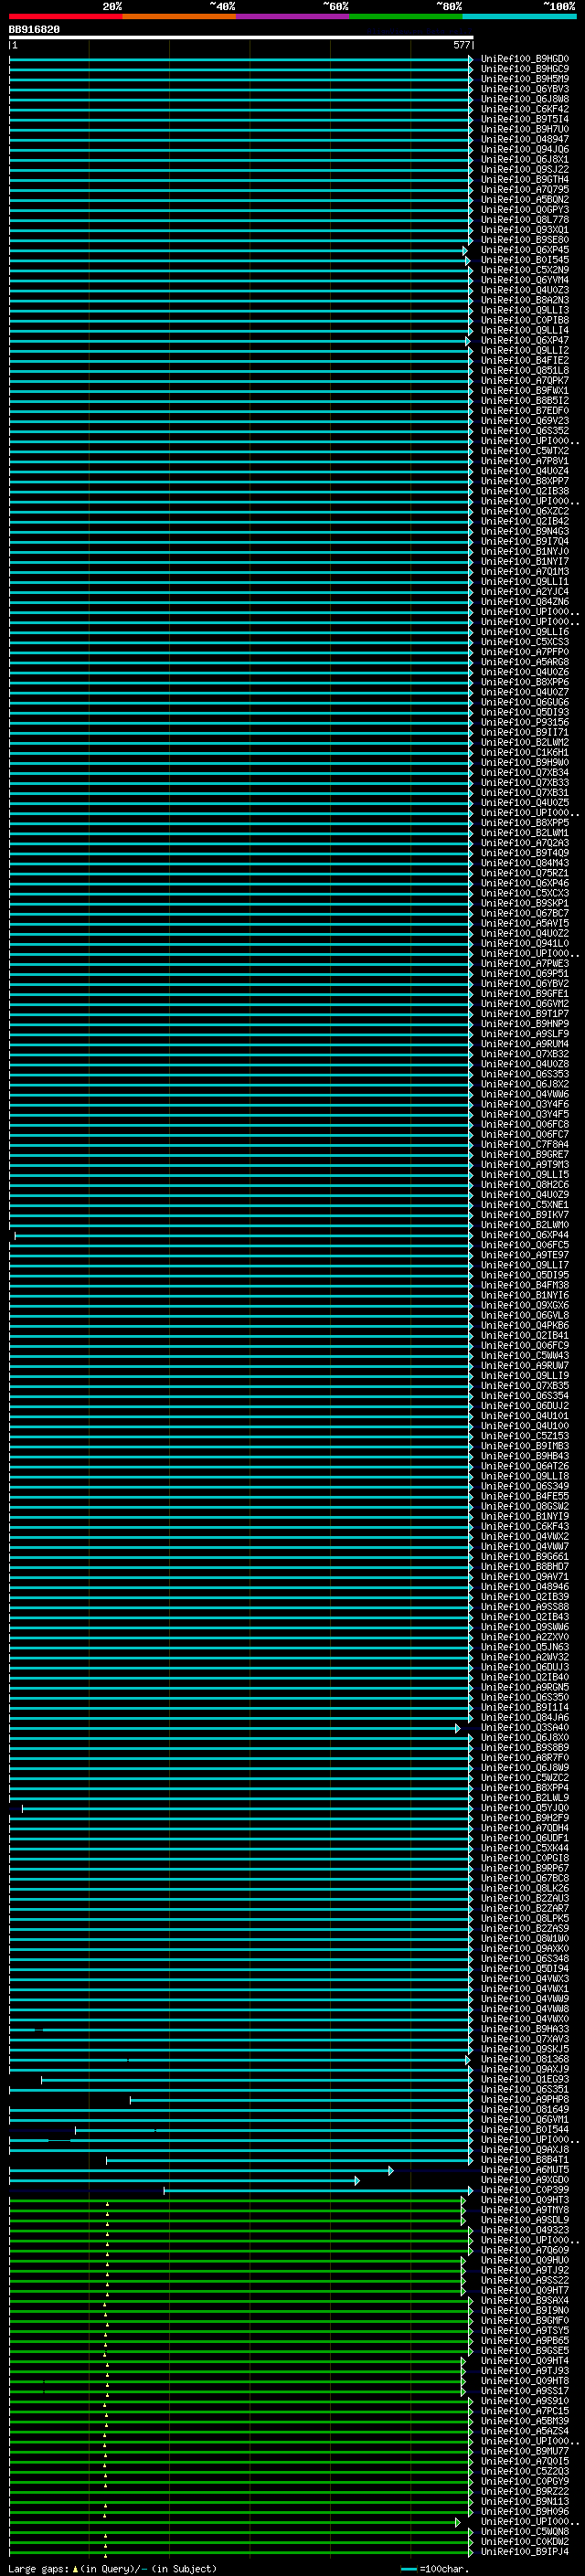Click hit label UniRef100_A9SS88
This screenshot has width=585, height=2576.
point(525,1607)
